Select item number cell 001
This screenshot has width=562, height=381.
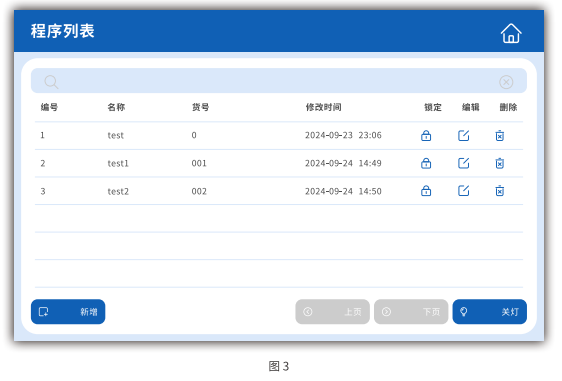pyautogui.click(x=199, y=163)
